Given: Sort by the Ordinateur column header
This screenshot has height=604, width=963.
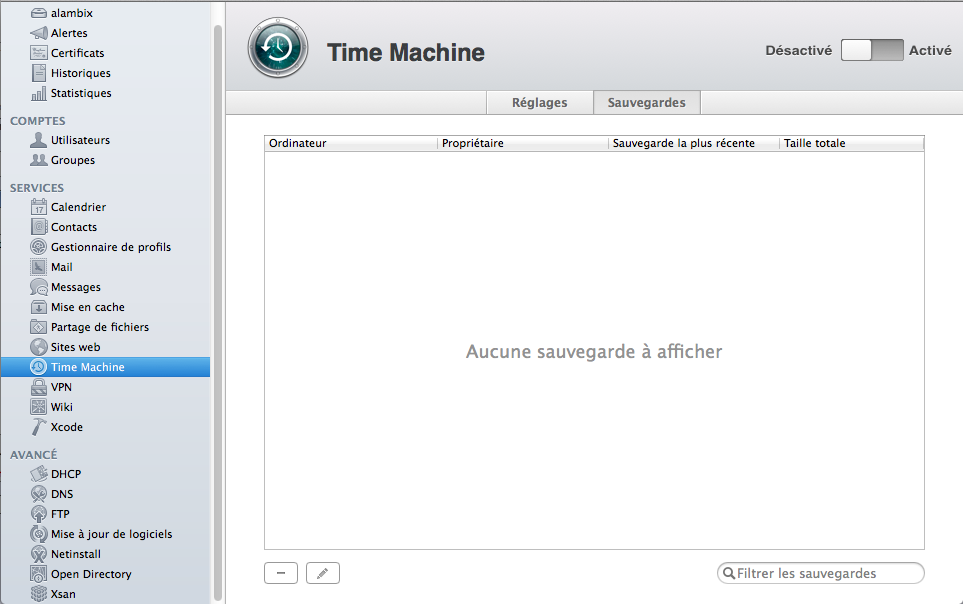Looking at the screenshot, I should 350,143.
